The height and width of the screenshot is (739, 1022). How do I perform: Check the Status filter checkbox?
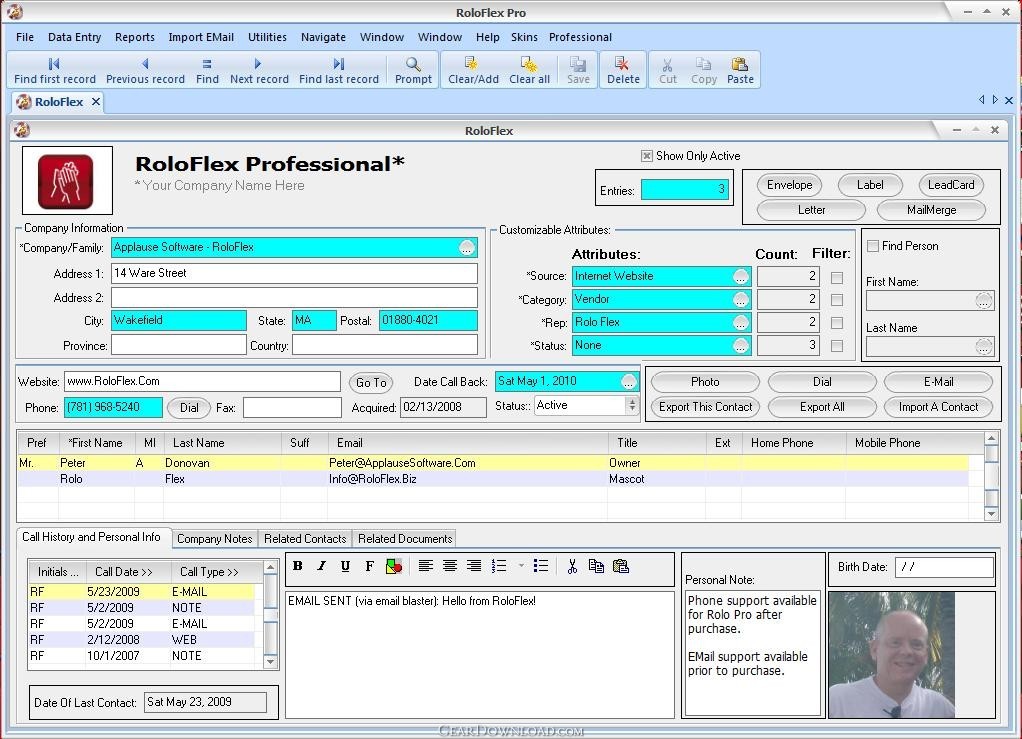tap(837, 346)
